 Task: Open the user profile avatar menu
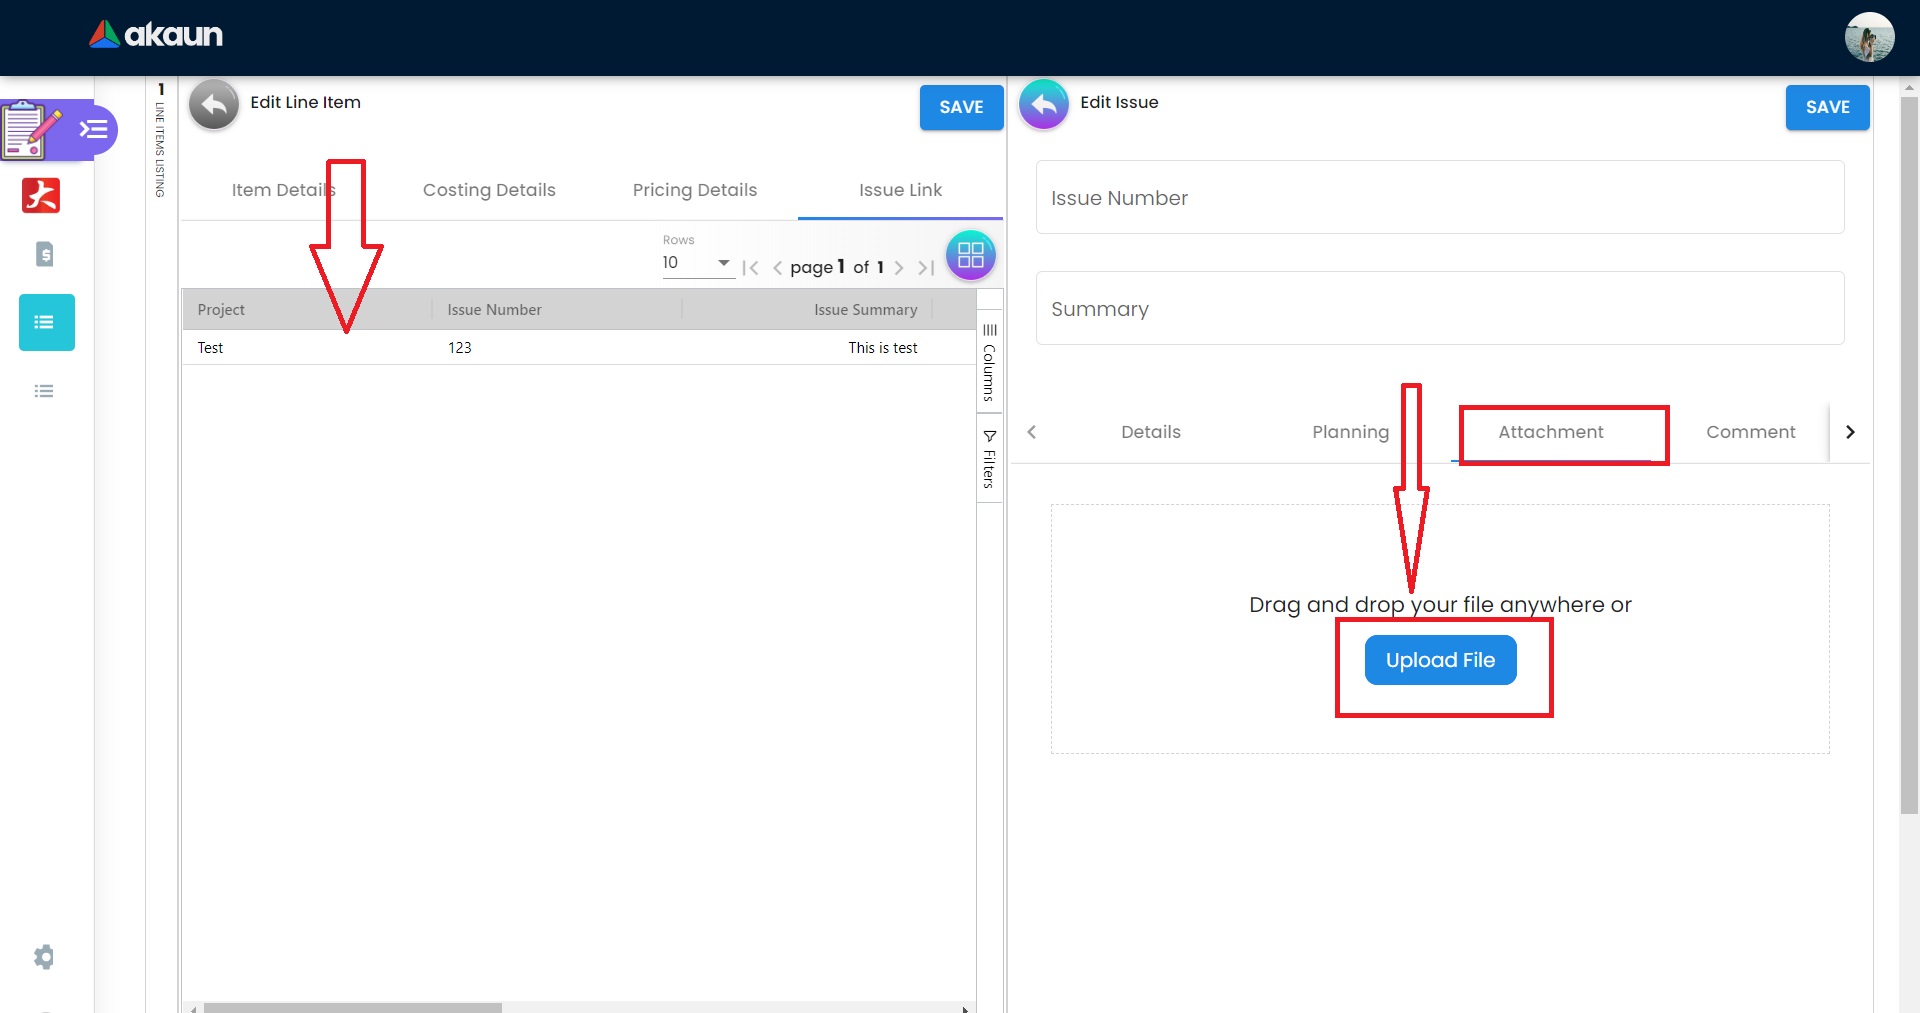click(1869, 38)
